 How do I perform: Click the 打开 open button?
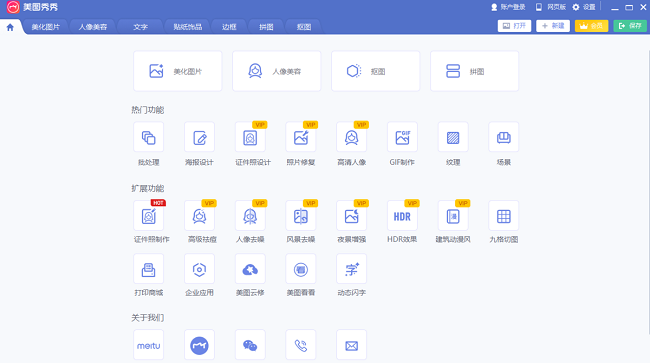coord(514,26)
